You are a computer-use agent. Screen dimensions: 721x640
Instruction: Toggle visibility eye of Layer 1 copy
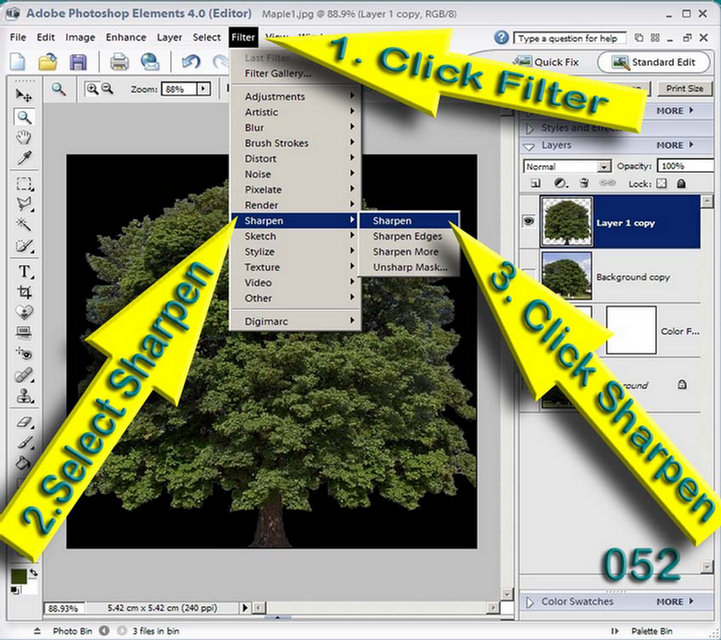click(529, 221)
